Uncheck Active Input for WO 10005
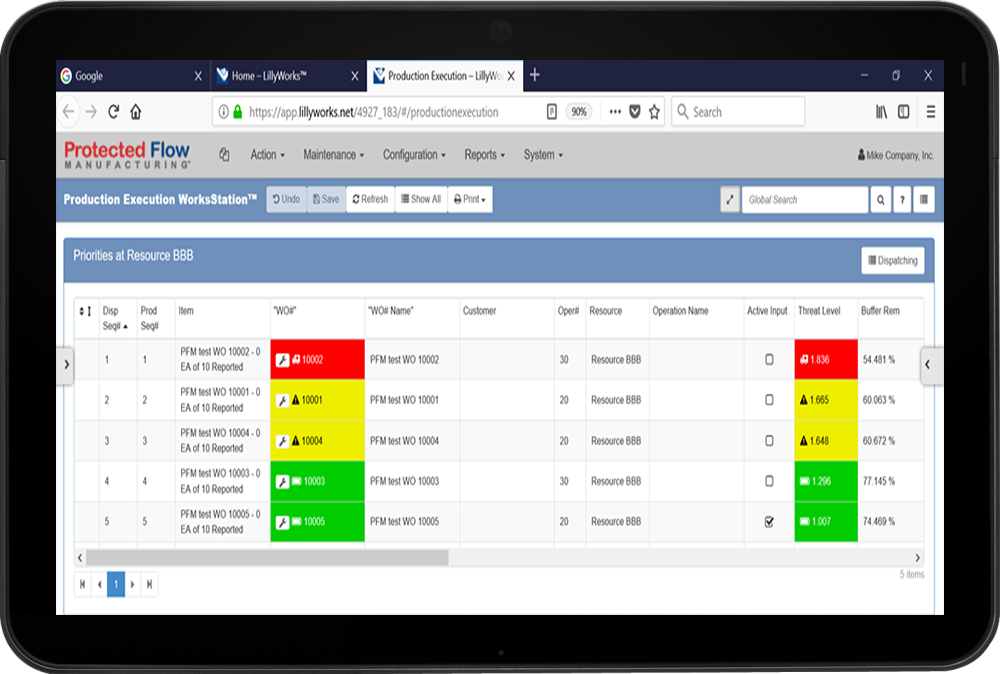 coord(769,522)
